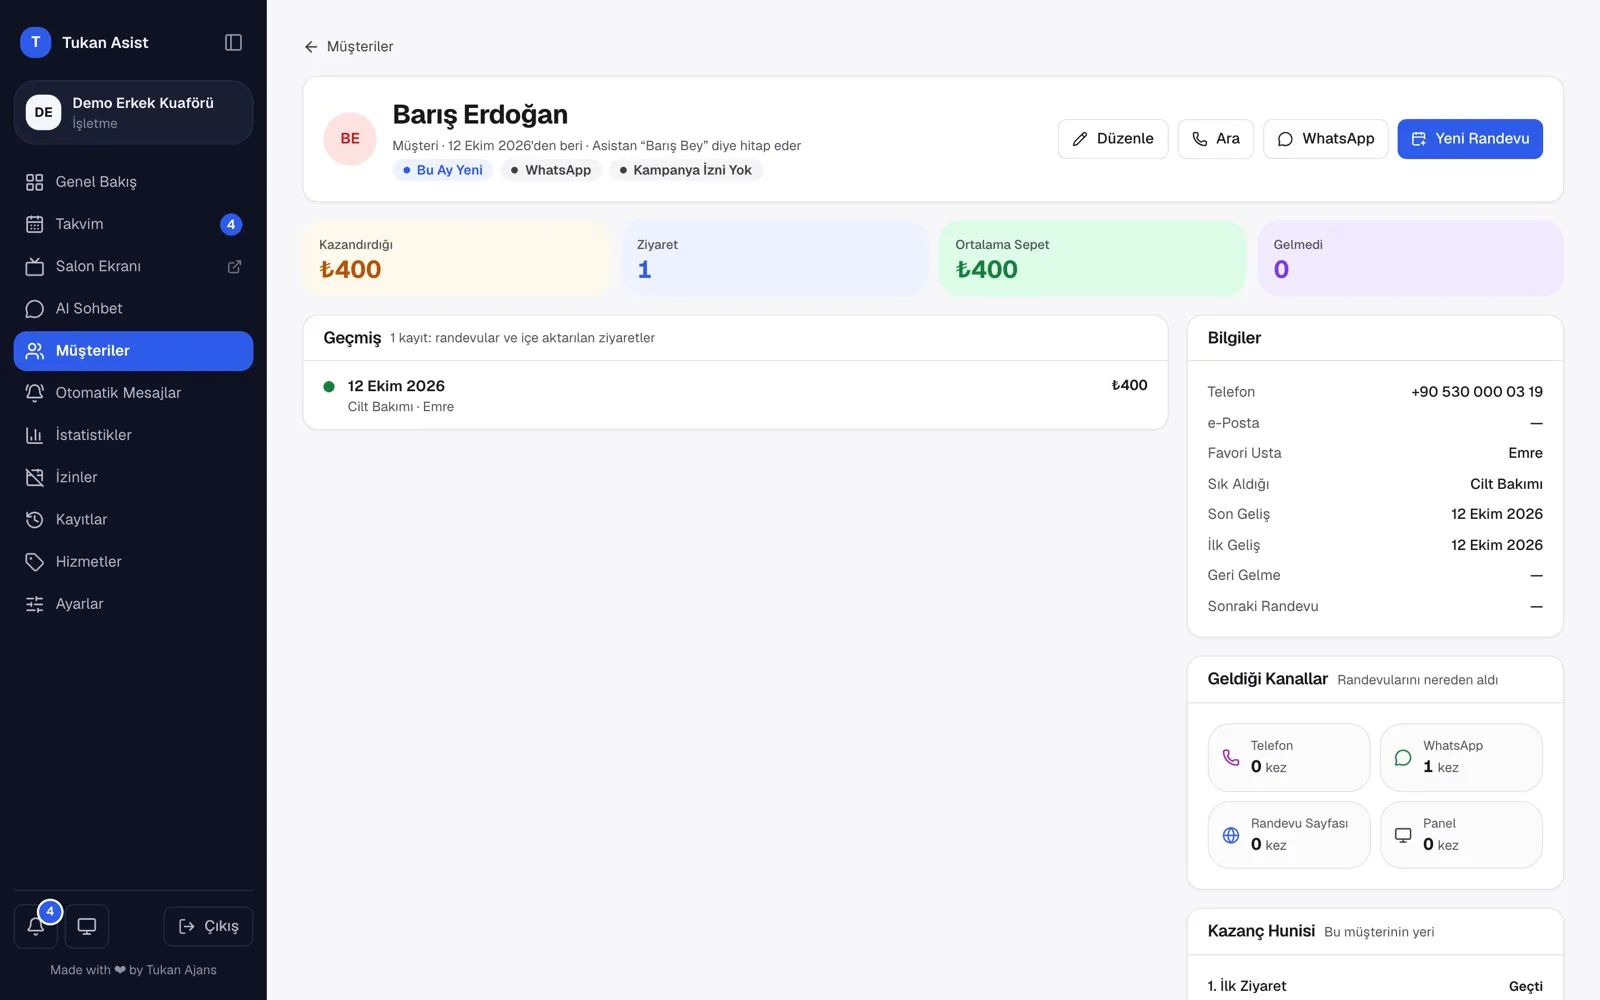Open Demo Erkek Kuaförü business switcher
The image size is (1600, 1000).
(x=133, y=112)
